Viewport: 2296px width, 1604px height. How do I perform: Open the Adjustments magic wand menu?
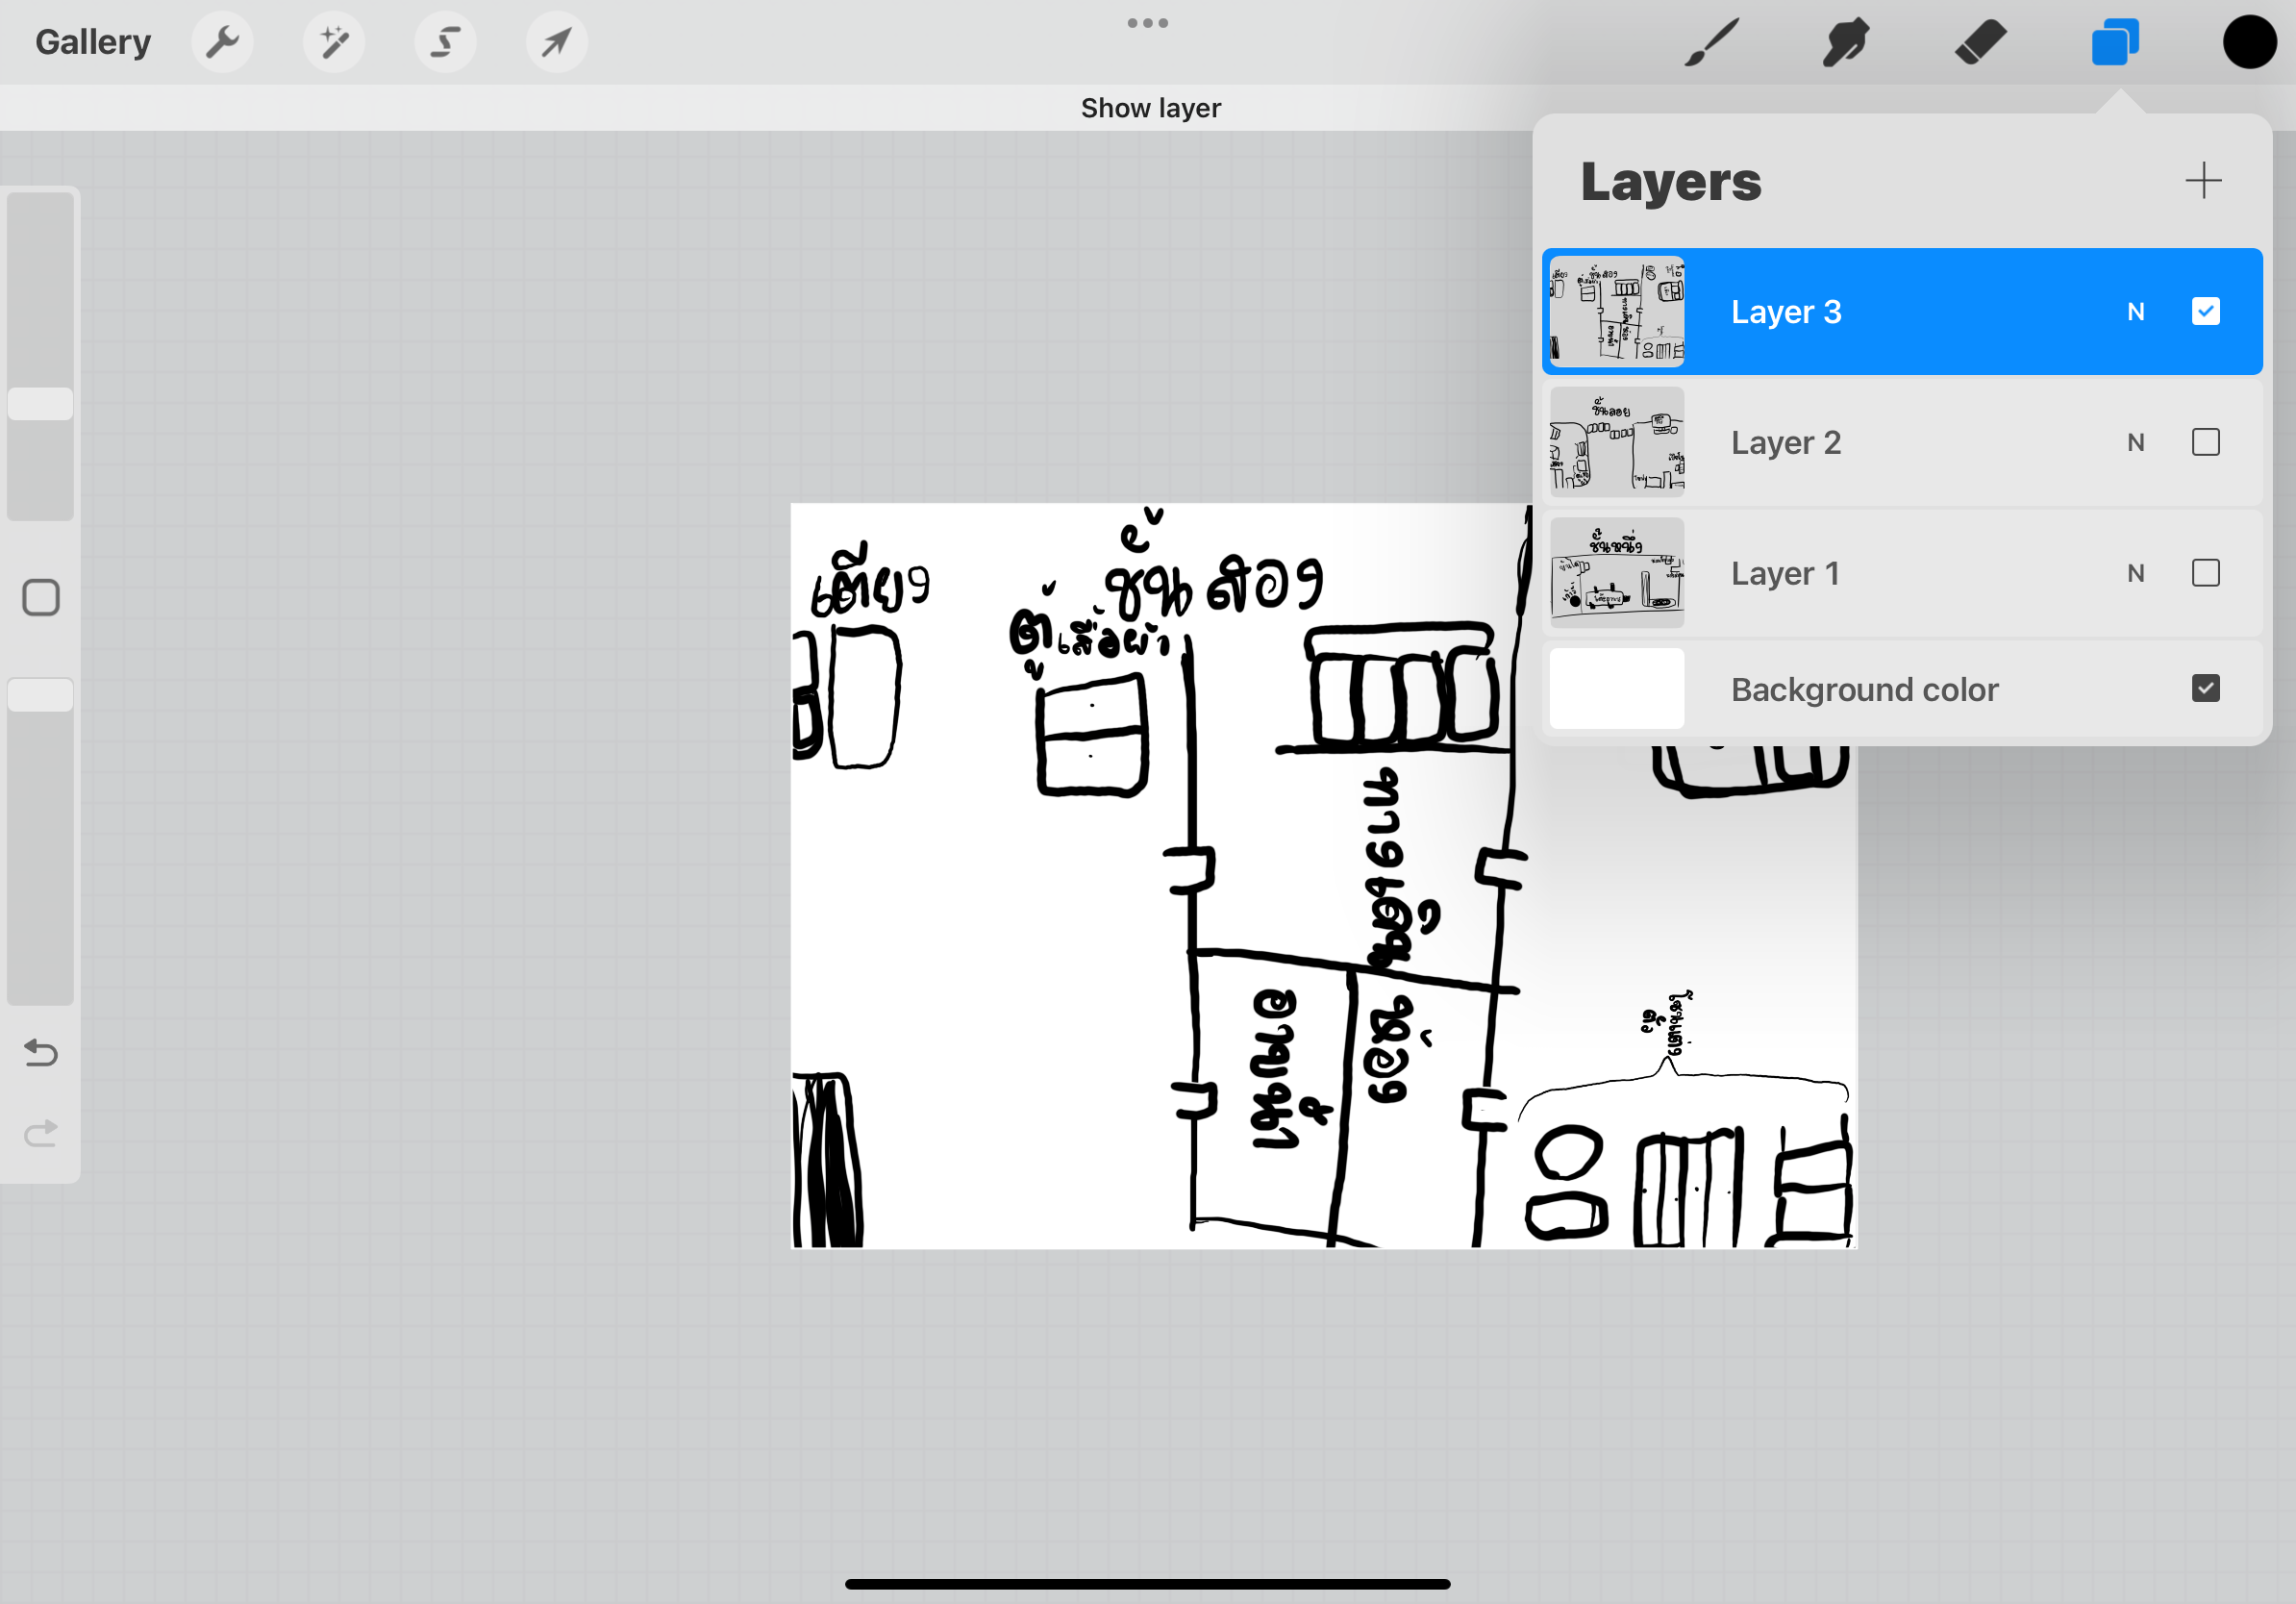coord(334,42)
